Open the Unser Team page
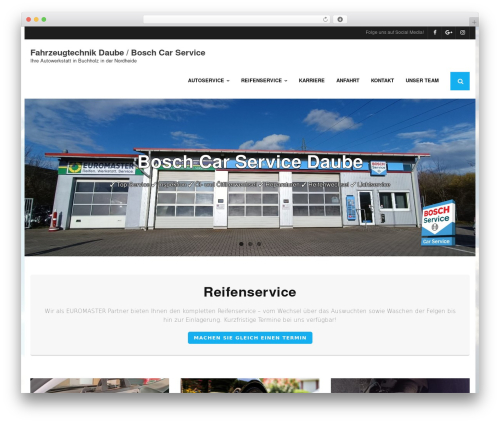 (x=422, y=80)
